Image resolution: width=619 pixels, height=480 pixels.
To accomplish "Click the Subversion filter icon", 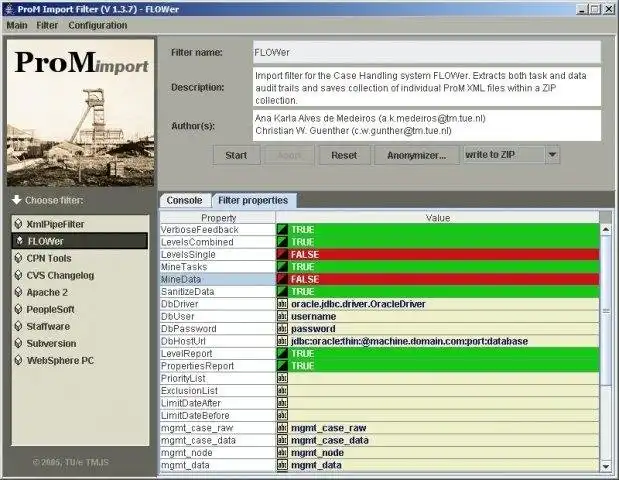I will tap(18, 343).
